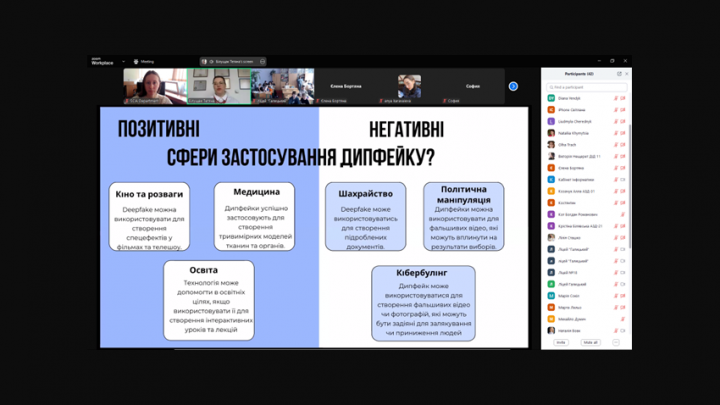Select the thumbnail with girl looking down

click(409, 86)
